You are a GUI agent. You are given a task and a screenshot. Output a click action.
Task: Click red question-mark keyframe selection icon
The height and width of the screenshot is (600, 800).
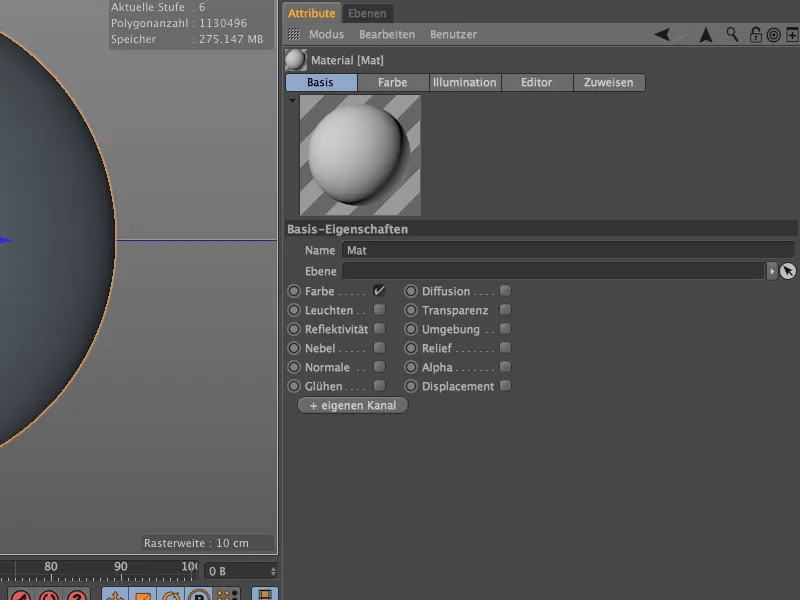[77, 595]
